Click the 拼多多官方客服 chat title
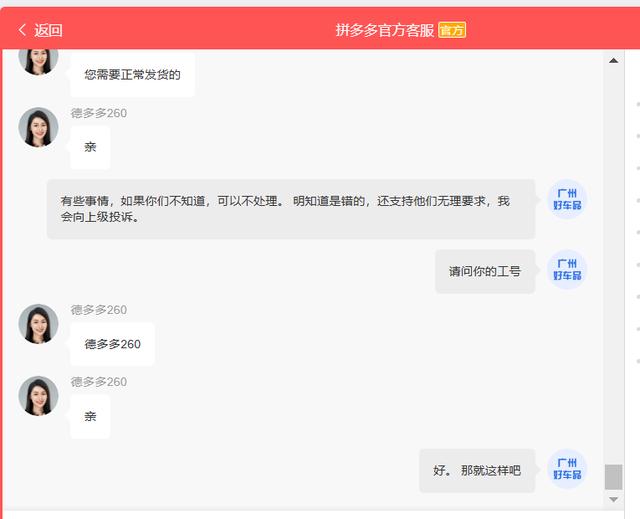 (385, 30)
